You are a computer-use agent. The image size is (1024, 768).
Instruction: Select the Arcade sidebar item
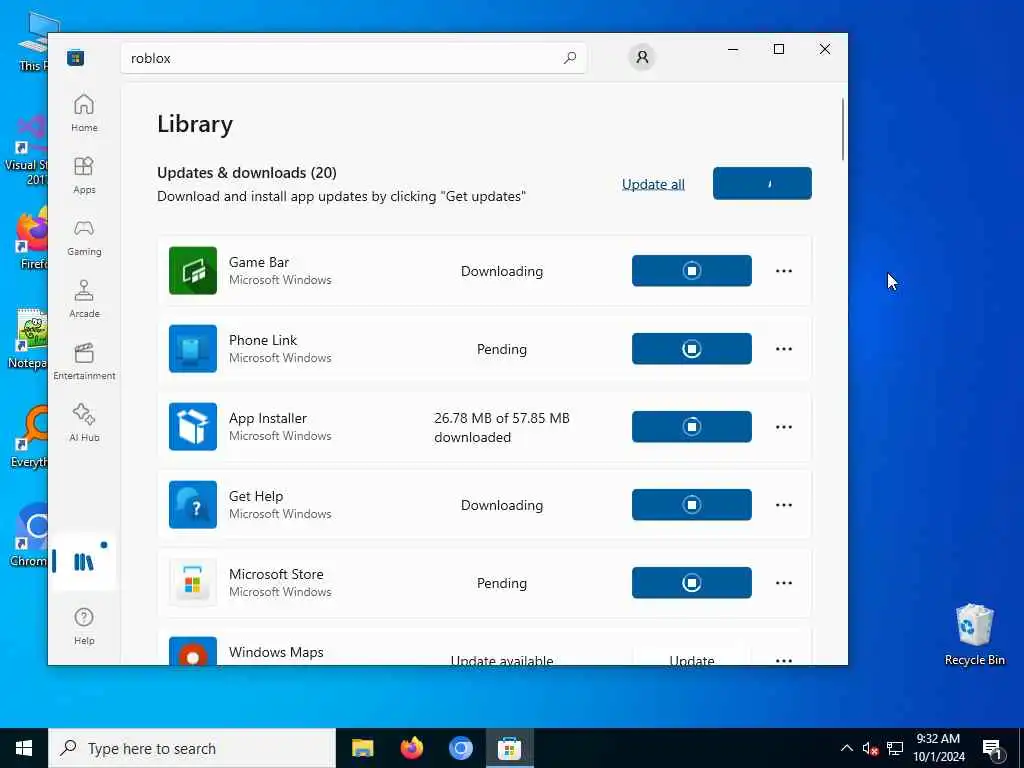(84, 299)
